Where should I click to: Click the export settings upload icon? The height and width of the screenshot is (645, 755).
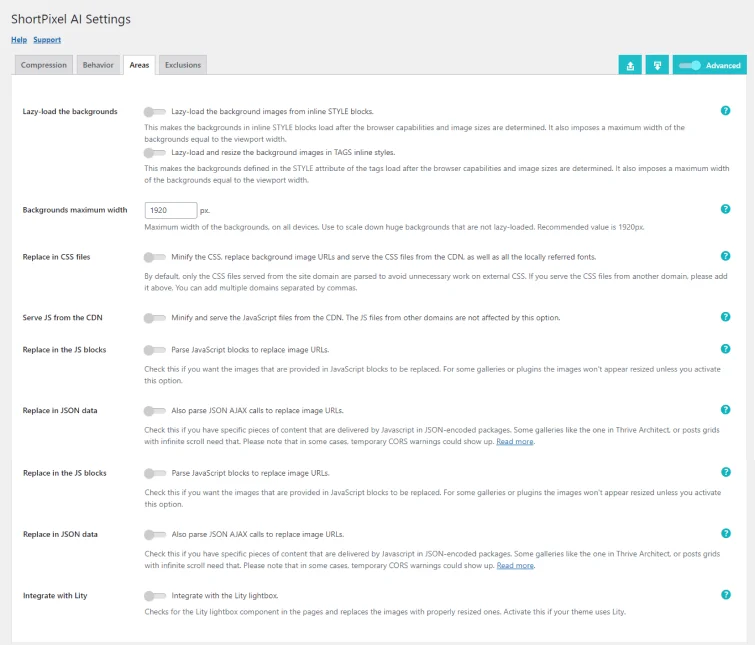(630, 65)
